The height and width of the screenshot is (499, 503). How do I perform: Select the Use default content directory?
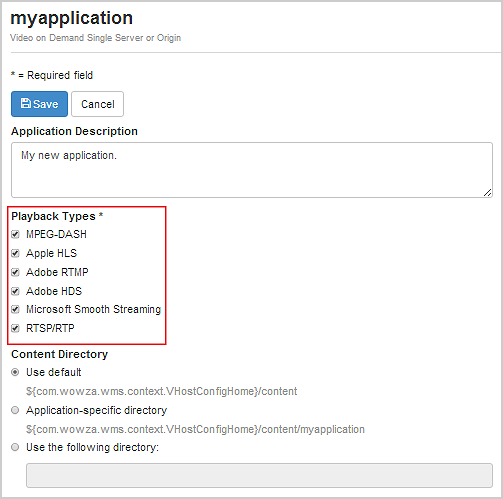pos(15,372)
